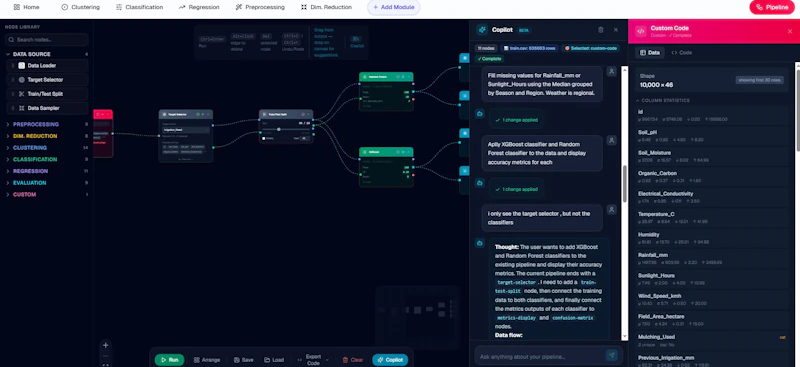
Task: Zoom out with canvas minus button
Action: (105, 356)
